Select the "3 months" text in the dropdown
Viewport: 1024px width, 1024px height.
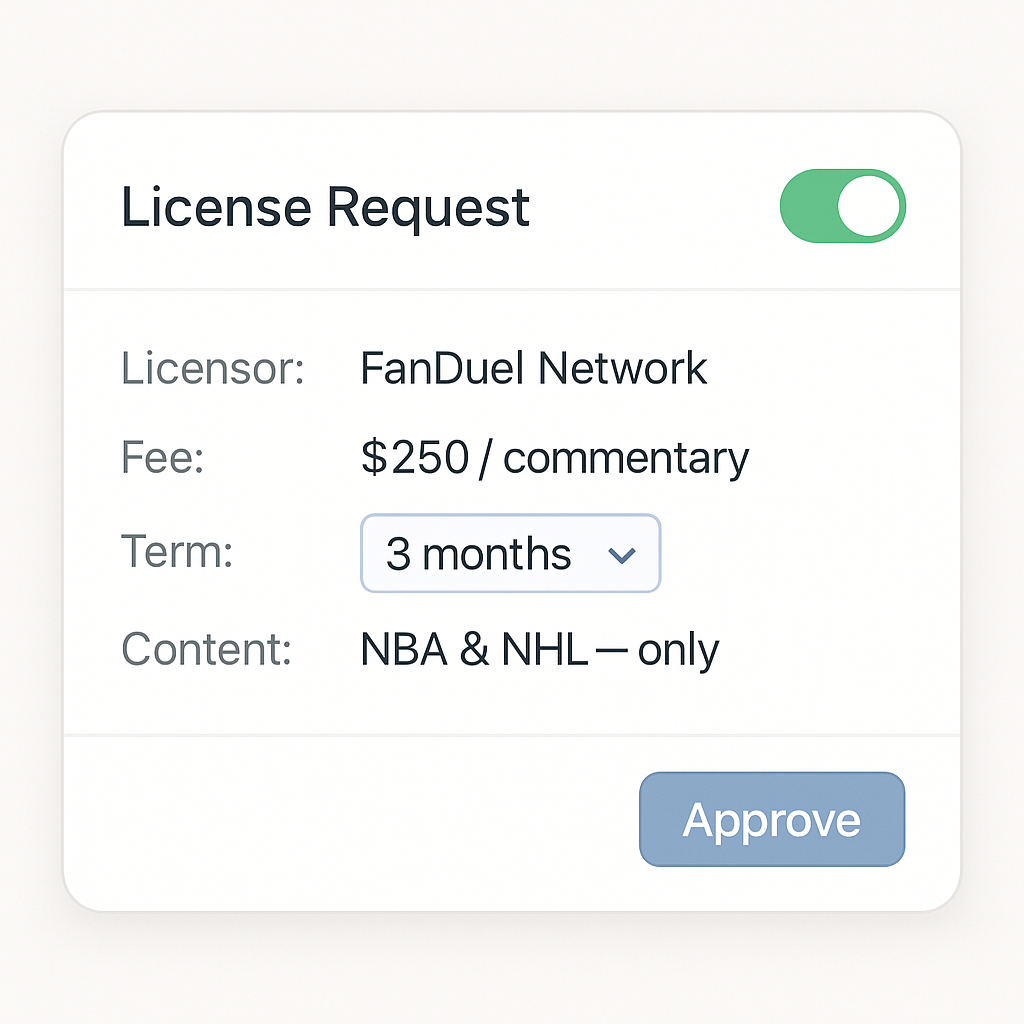478,554
